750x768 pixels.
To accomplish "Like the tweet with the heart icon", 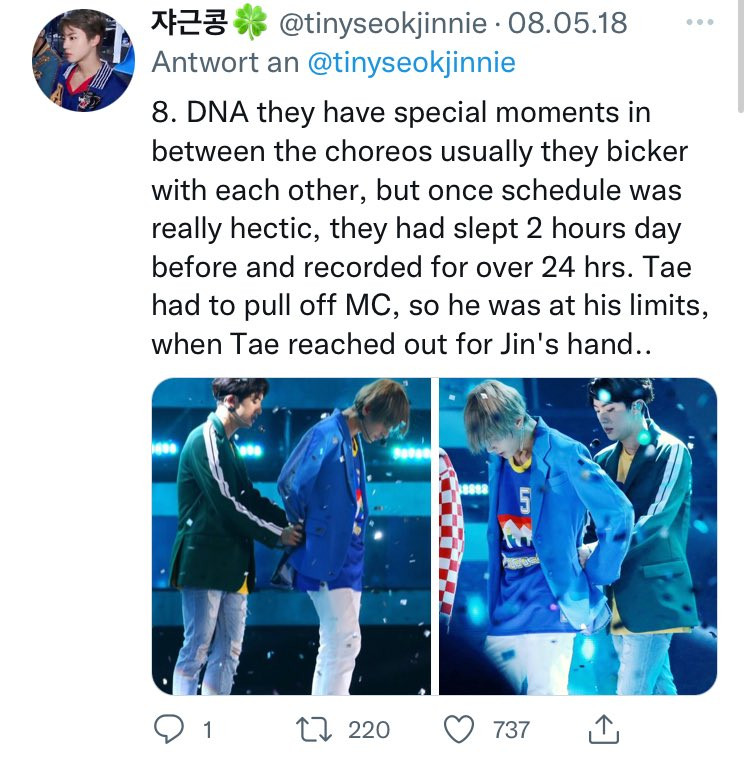I will pyautogui.click(x=459, y=729).
